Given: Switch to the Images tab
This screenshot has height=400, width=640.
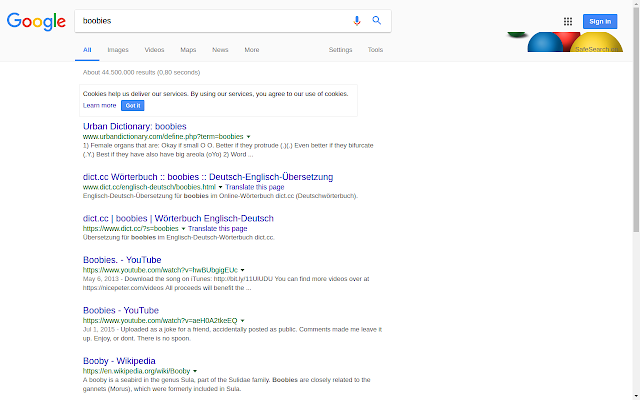Looking at the screenshot, I should click(x=118, y=50).
